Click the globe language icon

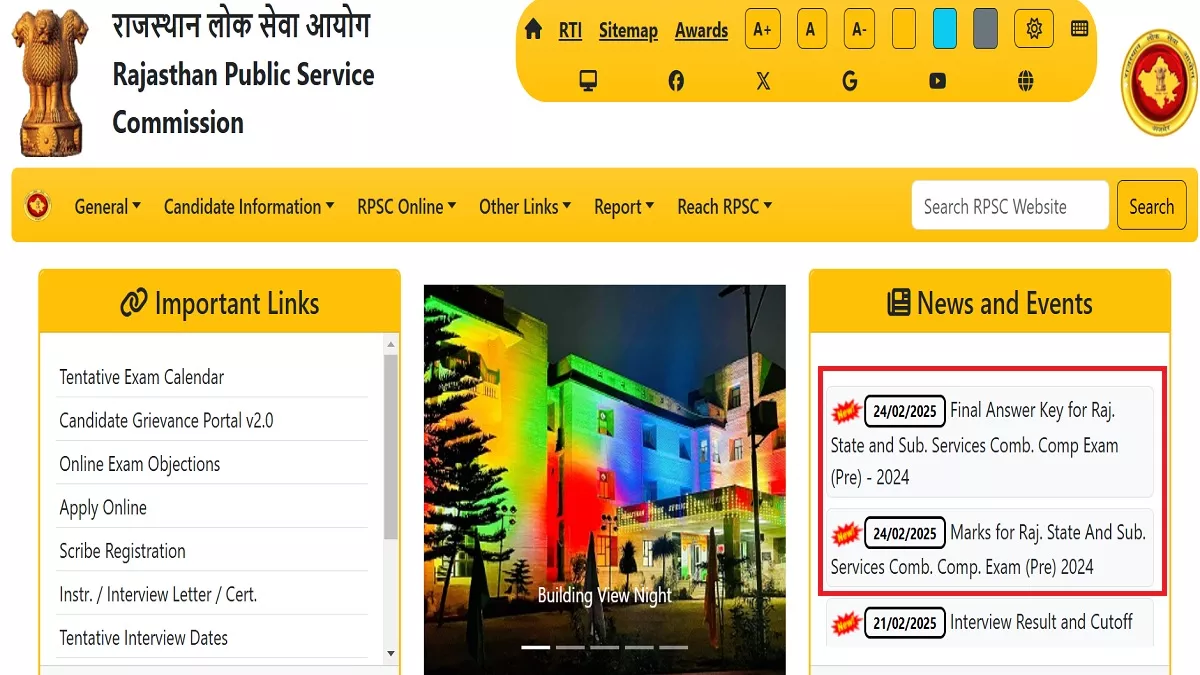(x=1025, y=81)
